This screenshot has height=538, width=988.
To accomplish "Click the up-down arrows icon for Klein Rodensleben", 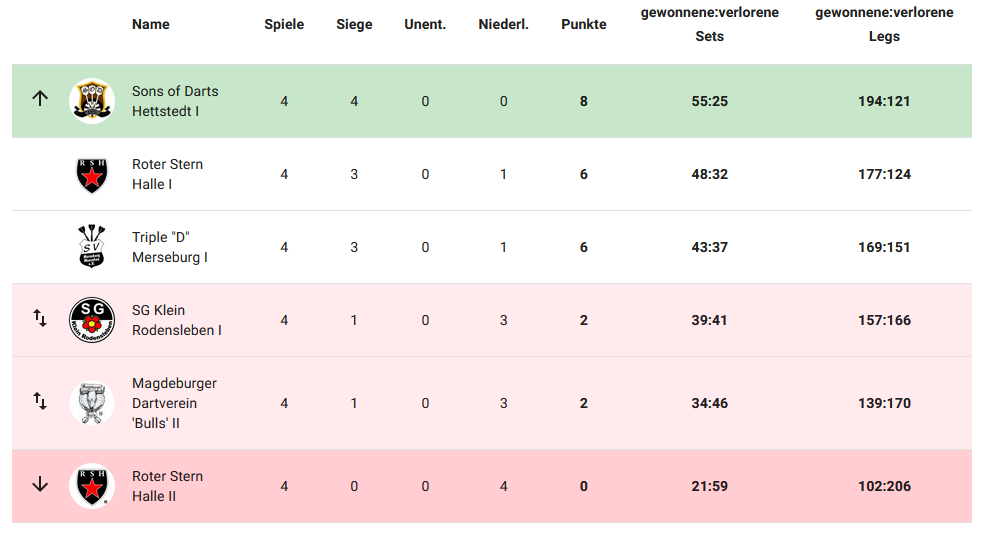I will click(40, 318).
